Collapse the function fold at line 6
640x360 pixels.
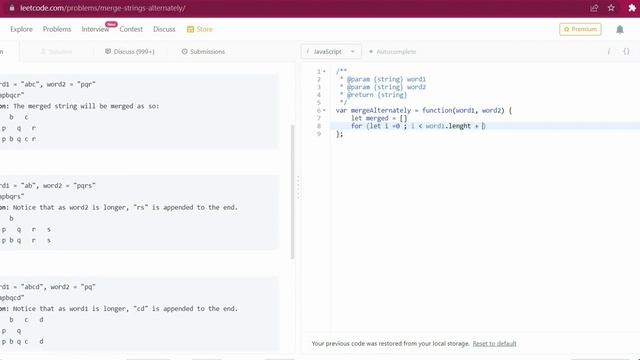[324, 111]
